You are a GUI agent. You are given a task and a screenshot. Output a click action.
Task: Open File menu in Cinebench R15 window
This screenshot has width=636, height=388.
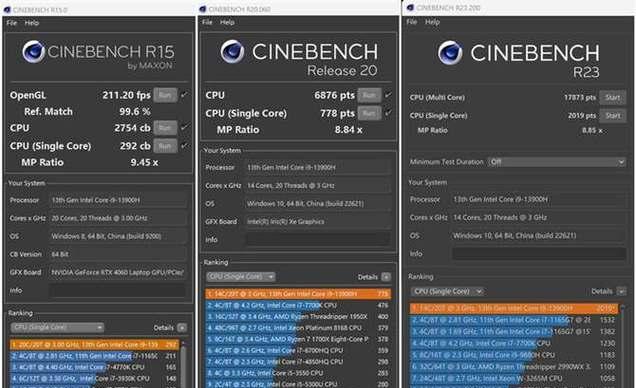[11, 23]
